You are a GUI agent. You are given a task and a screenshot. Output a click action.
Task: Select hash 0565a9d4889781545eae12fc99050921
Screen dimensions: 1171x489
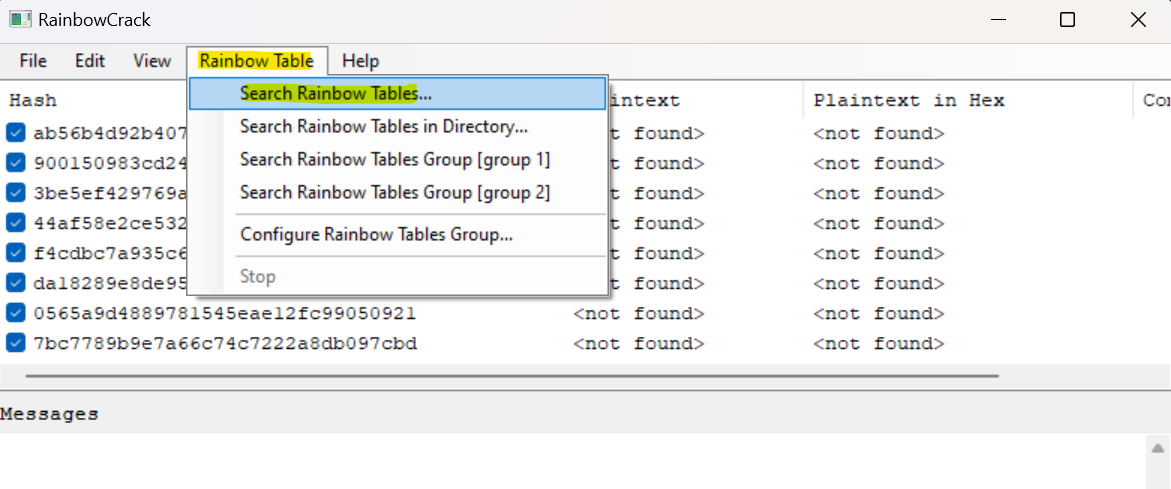click(225, 314)
